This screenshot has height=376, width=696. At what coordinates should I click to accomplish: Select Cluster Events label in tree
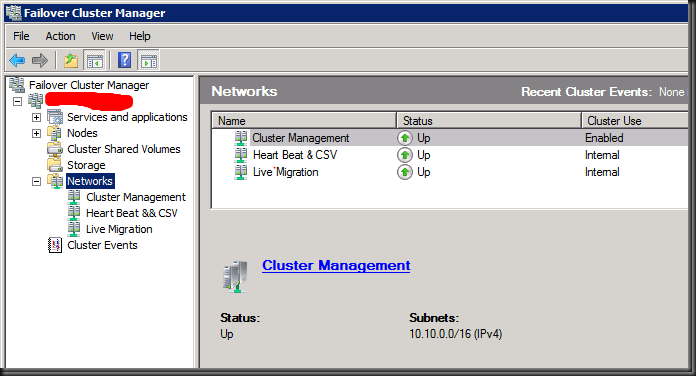coord(103,245)
